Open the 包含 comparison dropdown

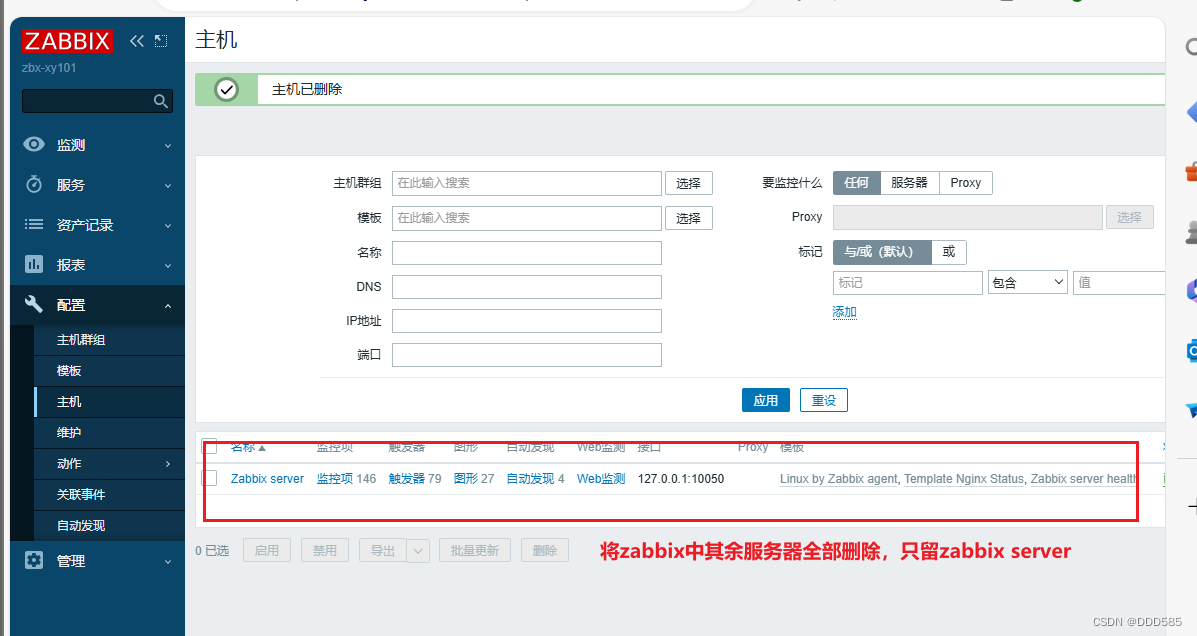1027,283
